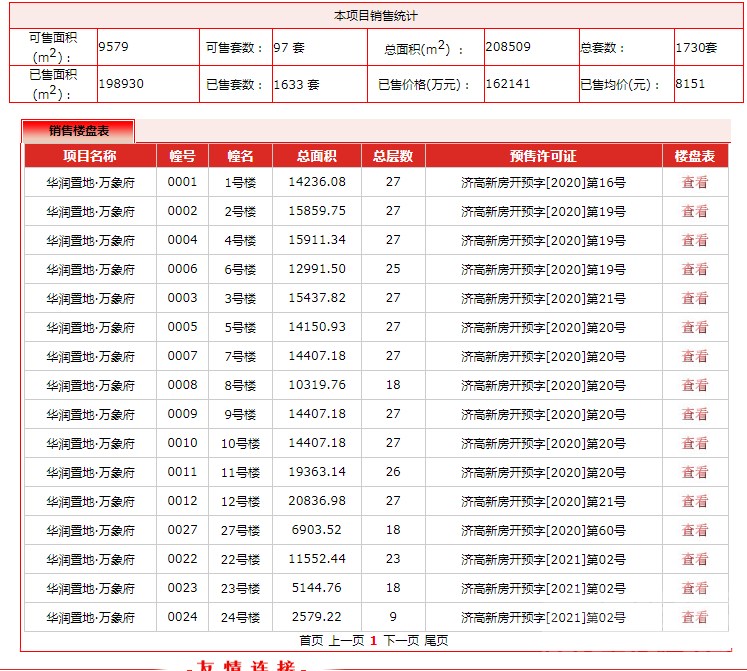Click the 幢号 column header
This screenshot has width=747, height=671.
[182, 156]
